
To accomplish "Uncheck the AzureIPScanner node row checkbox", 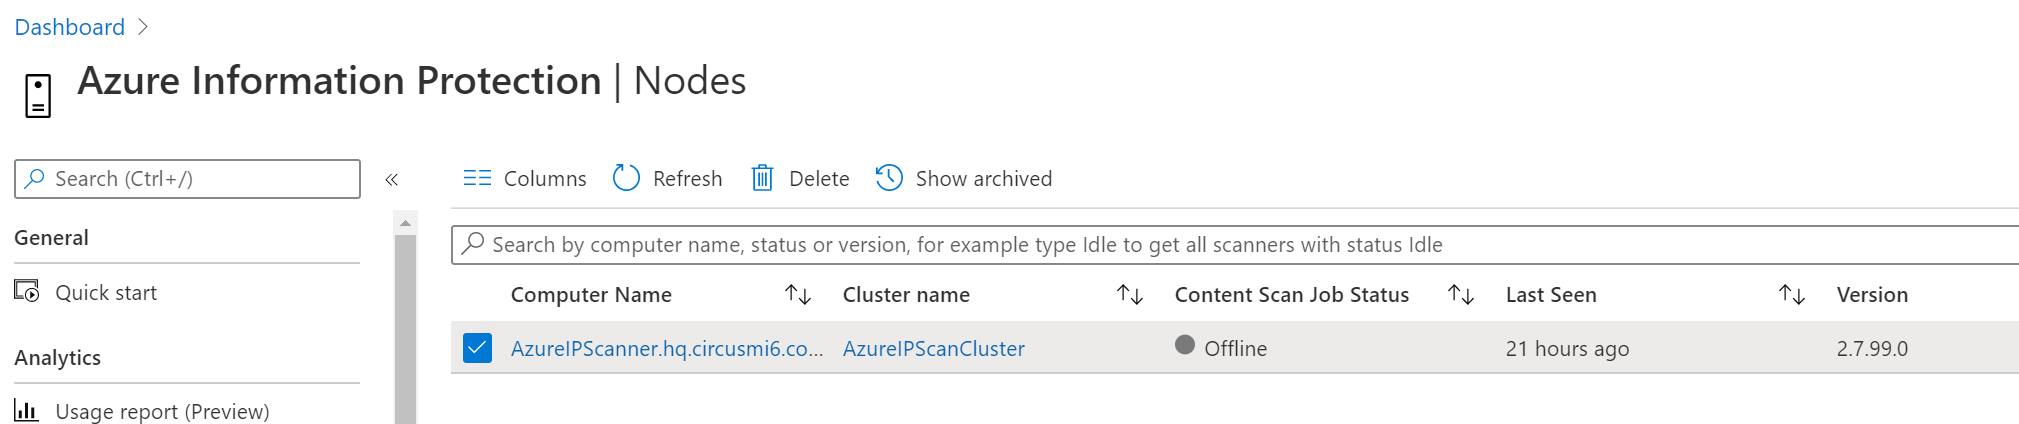I will pos(477,348).
